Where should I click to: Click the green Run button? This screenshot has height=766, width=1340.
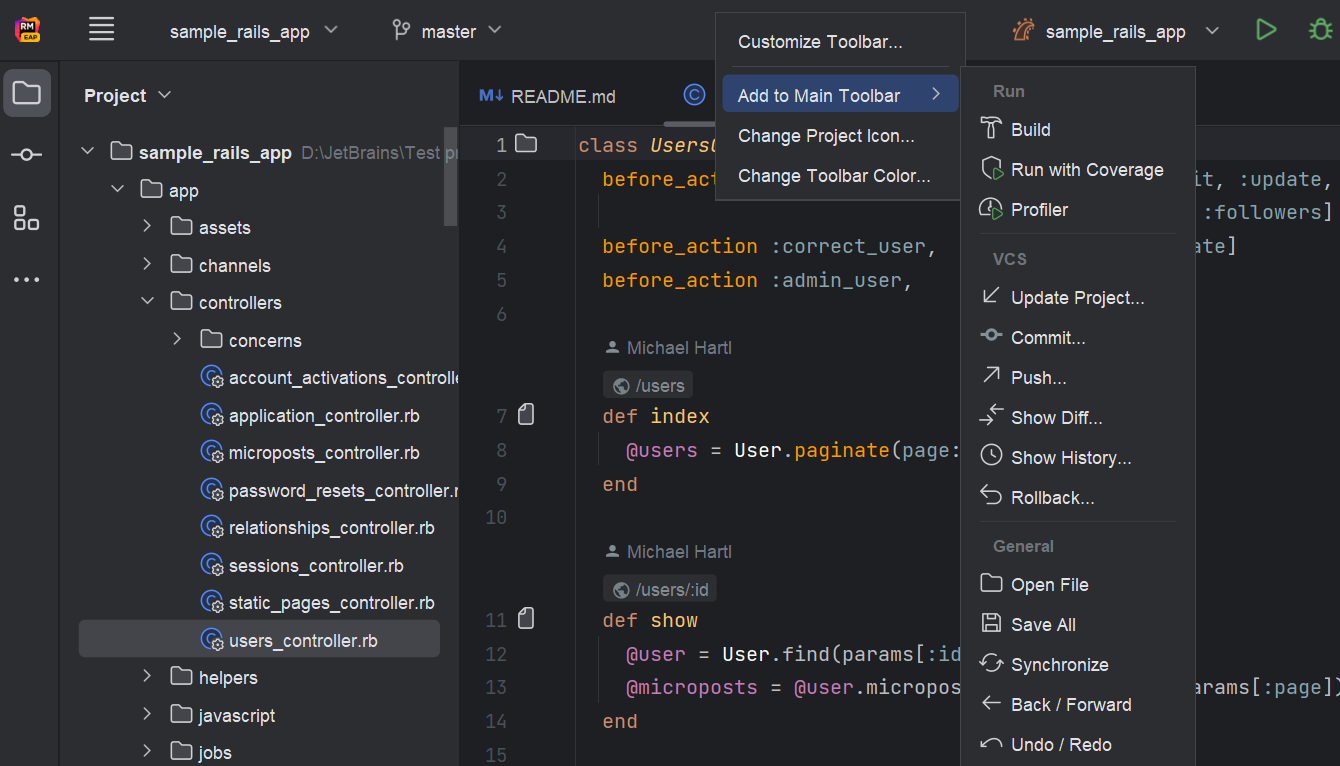(1266, 30)
